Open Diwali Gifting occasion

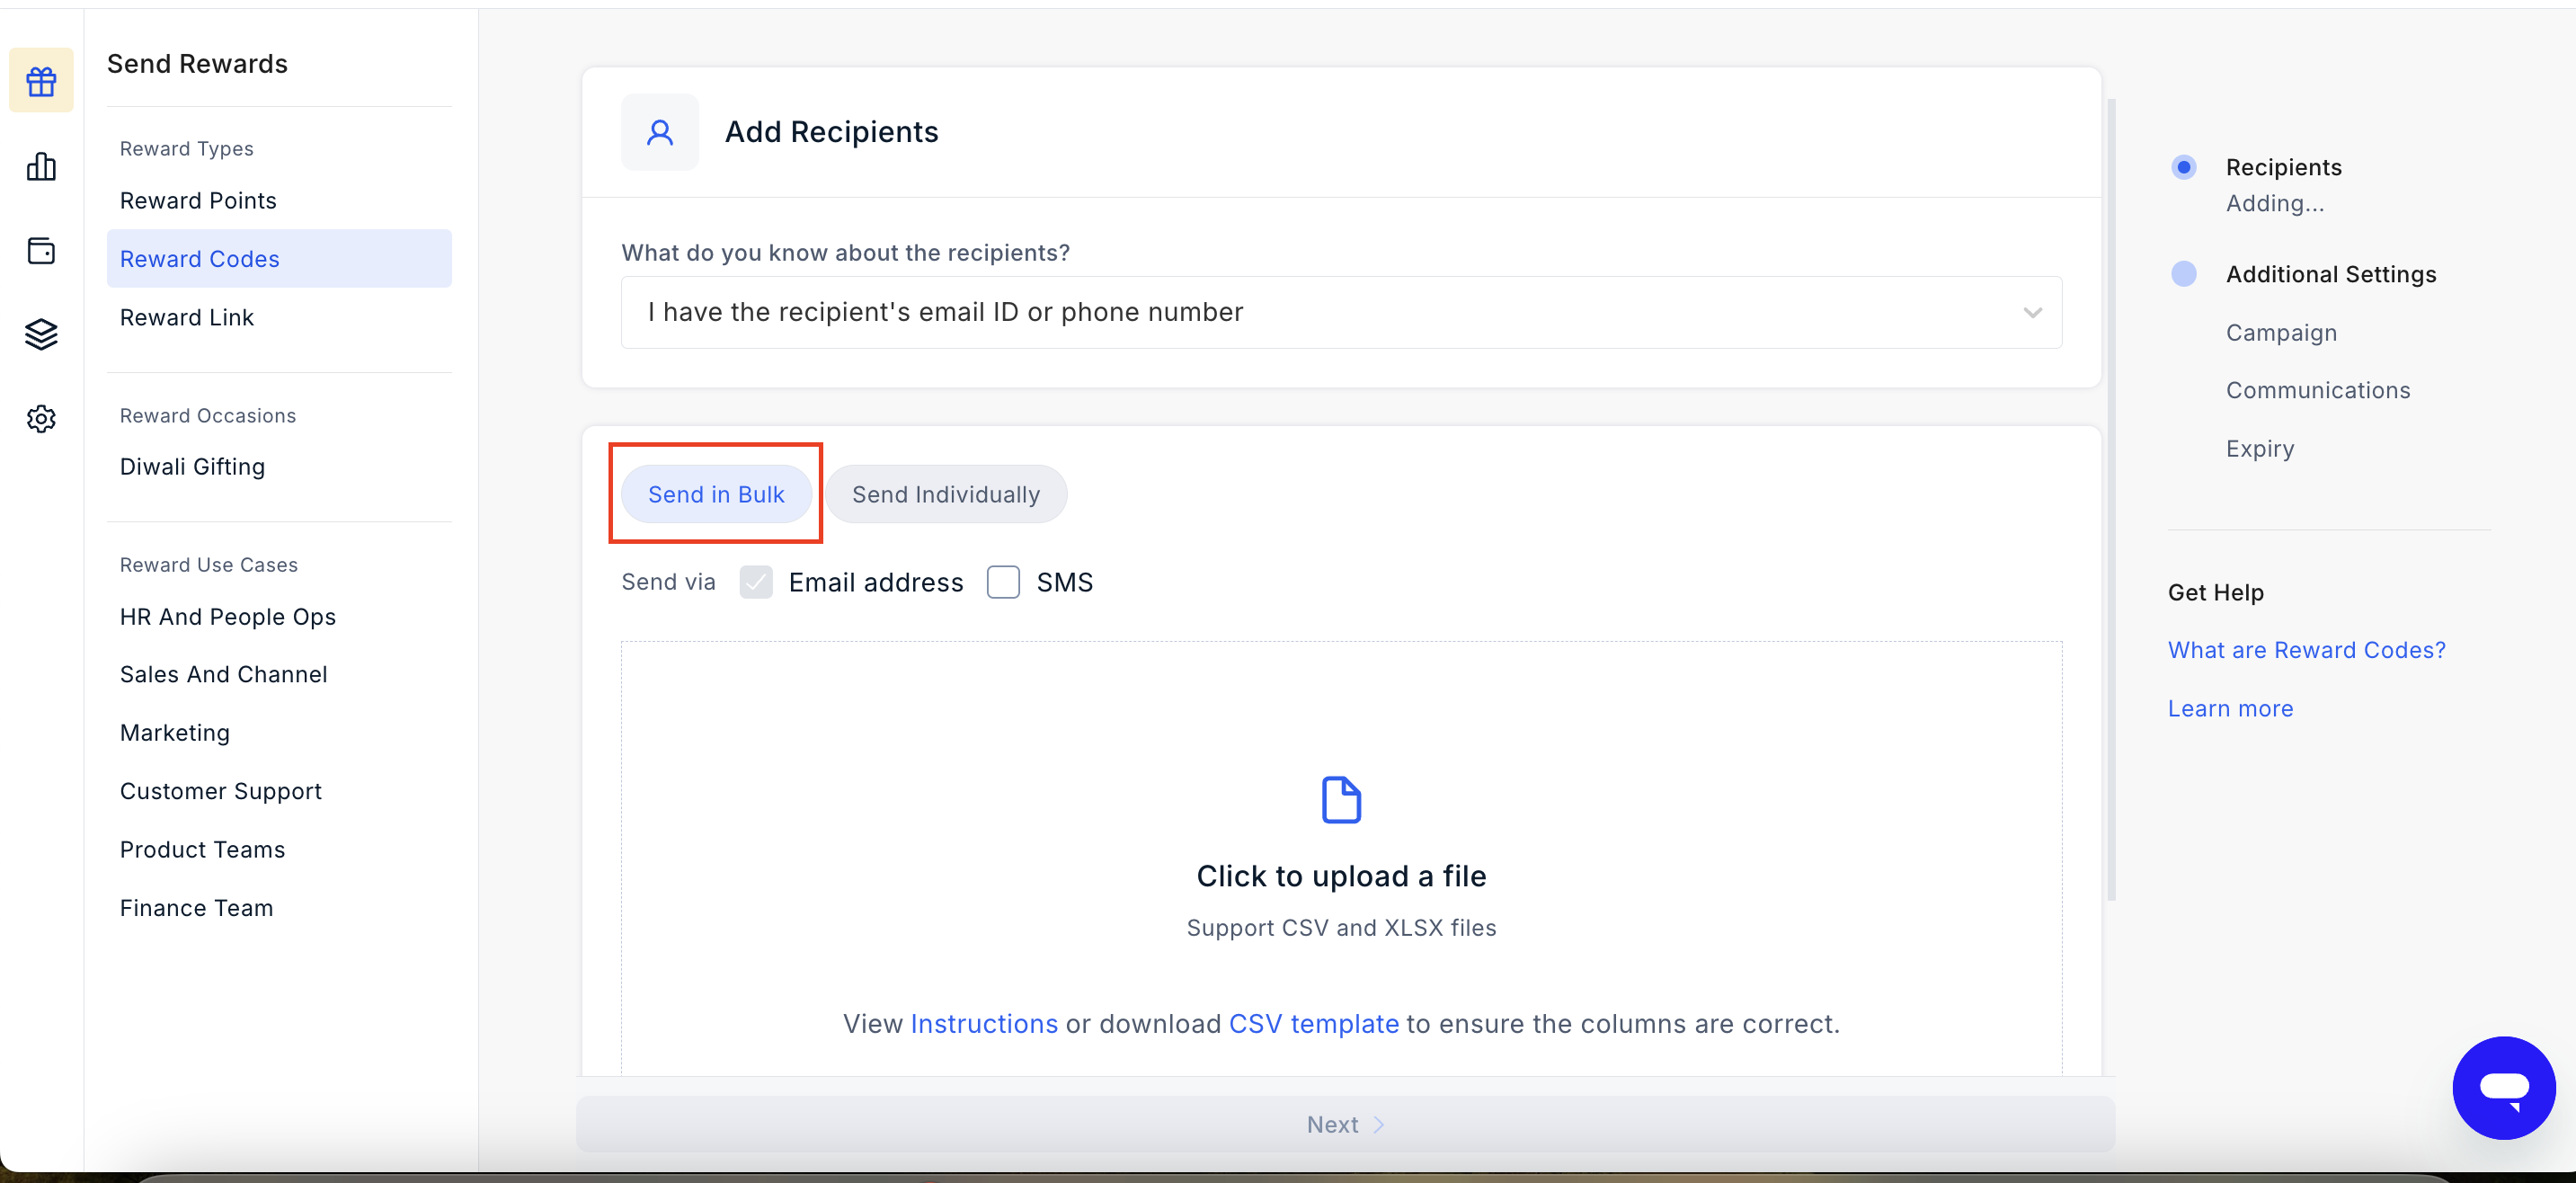(x=192, y=467)
